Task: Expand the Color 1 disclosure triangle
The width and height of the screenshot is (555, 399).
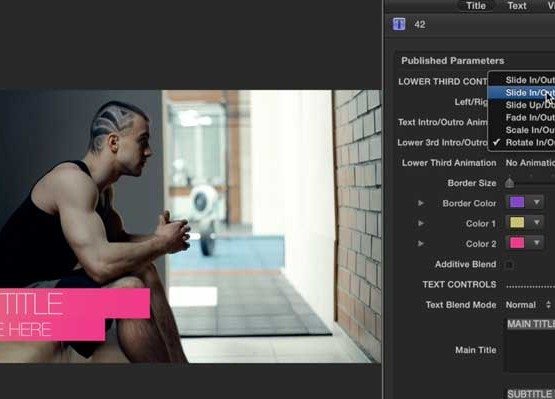Action: pos(420,223)
